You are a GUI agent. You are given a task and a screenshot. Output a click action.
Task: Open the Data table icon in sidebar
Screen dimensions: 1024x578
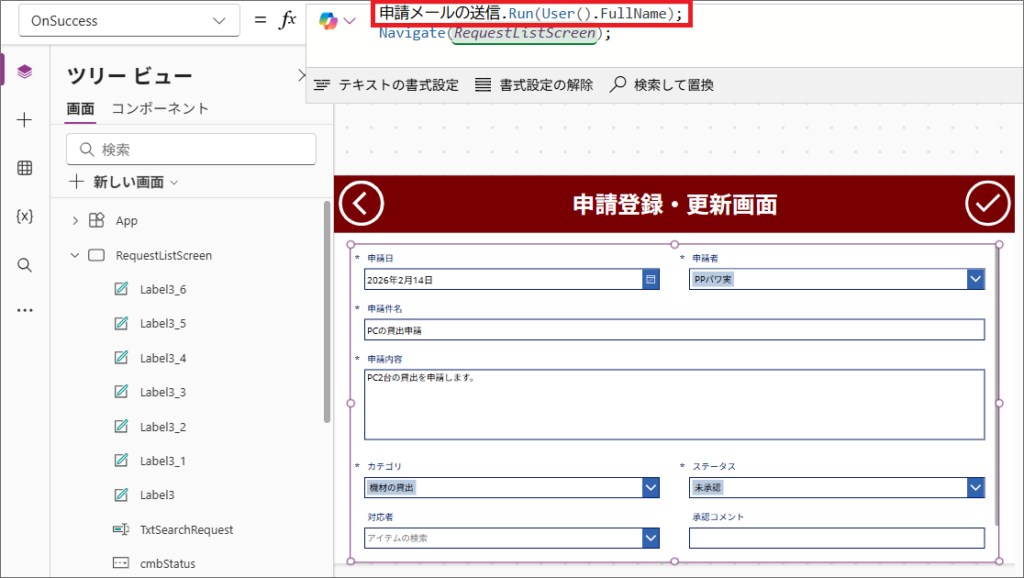(x=25, y=168)
